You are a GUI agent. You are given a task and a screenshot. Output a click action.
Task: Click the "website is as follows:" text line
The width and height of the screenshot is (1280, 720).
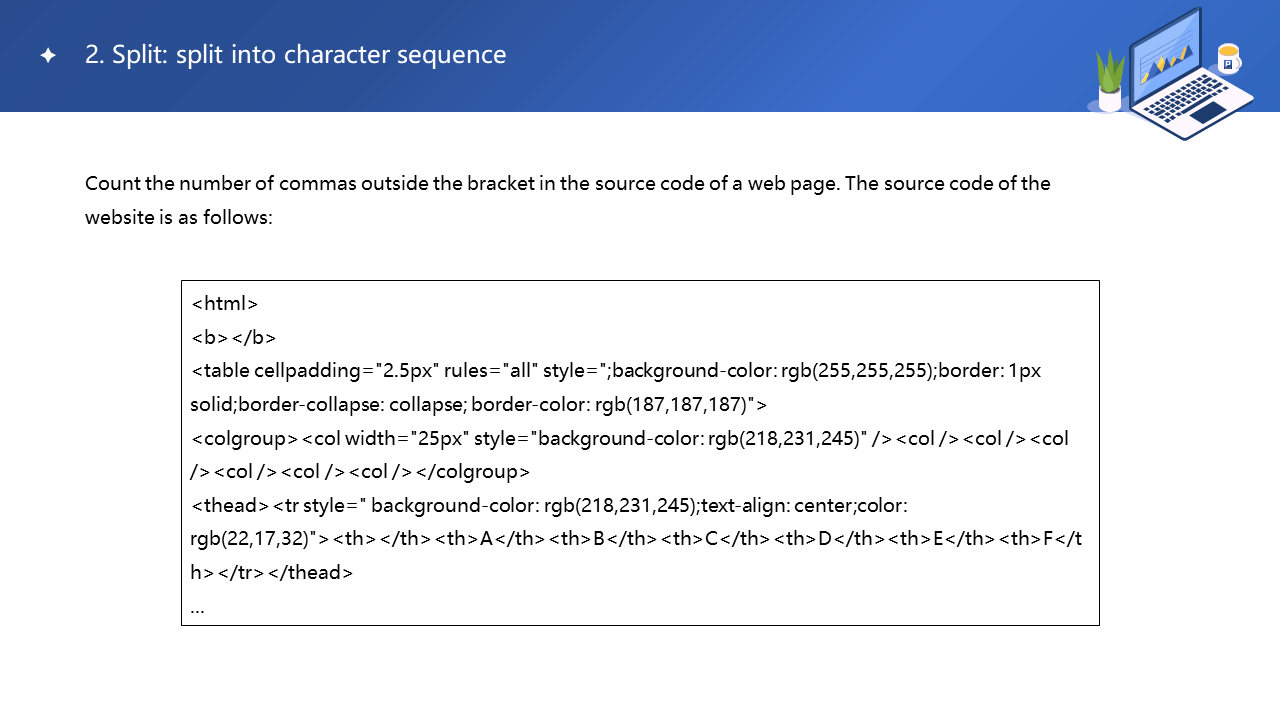pyautogui.click(x=178, y=217)
